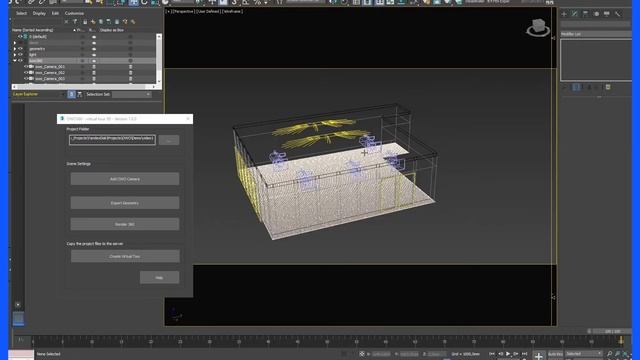This screenshot has width=640, height=360.
Task: Open the Display menu in Layer Explorer
Action: pyautogui.click(x=39, y=13)
